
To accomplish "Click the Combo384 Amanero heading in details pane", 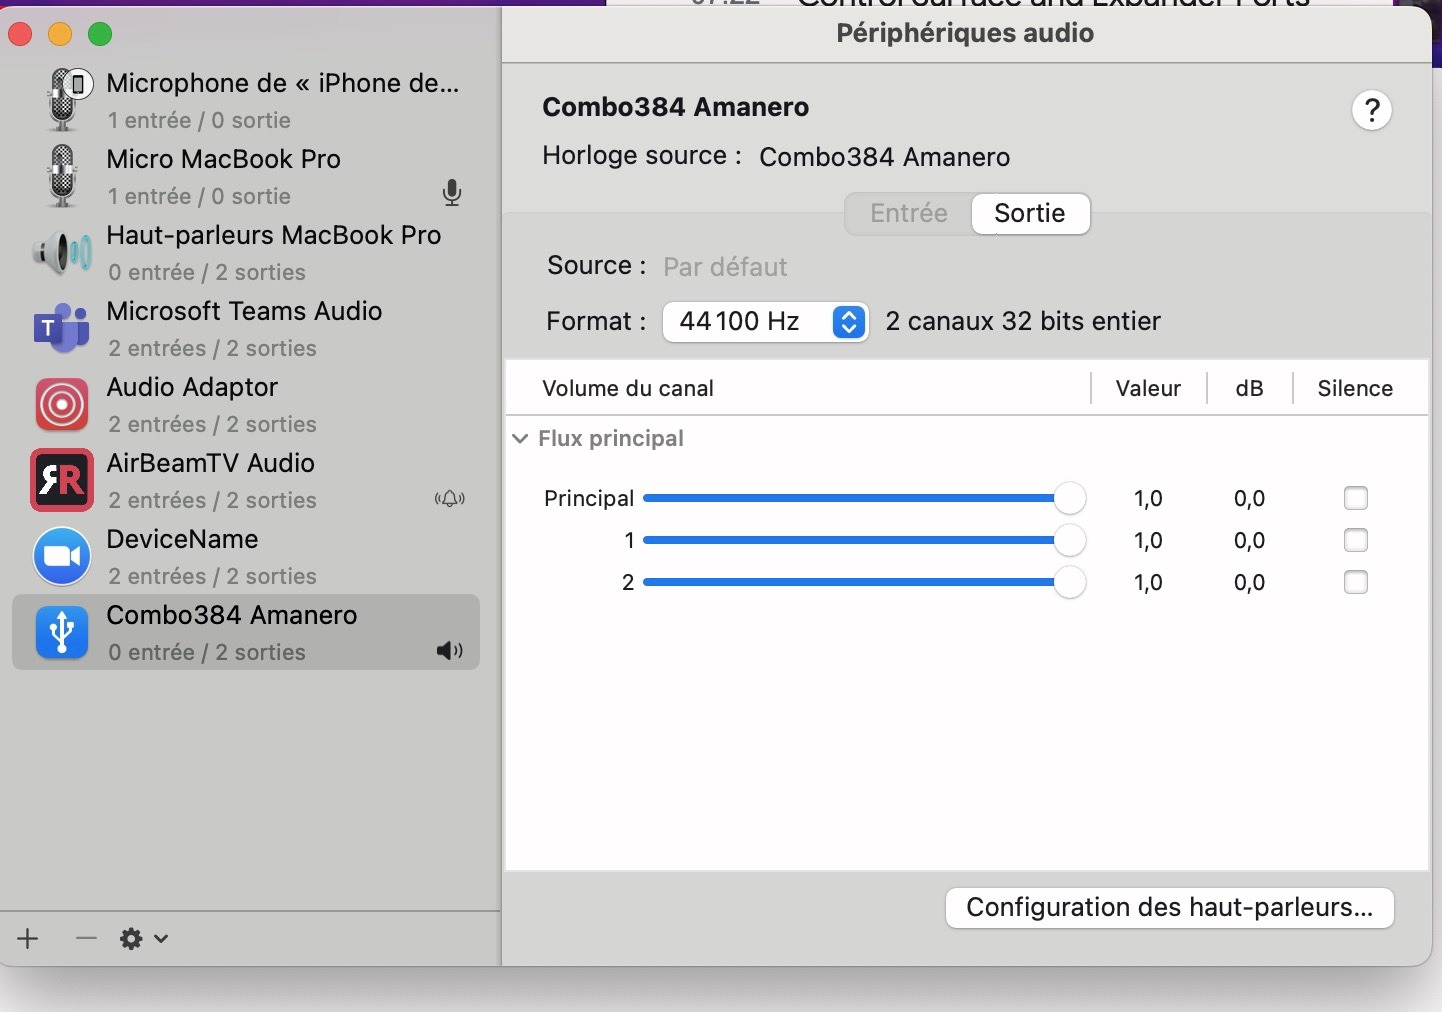I will (x=676, y=107).
